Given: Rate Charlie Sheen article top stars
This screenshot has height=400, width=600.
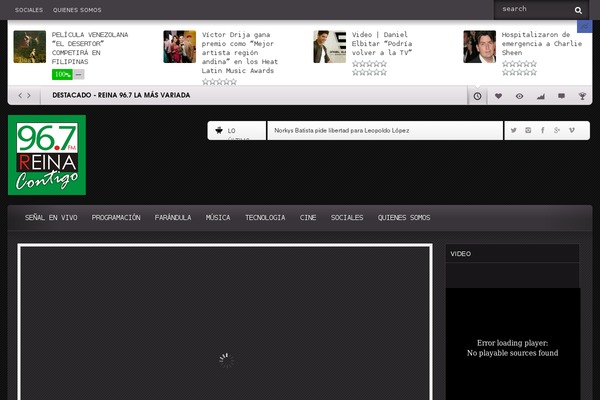Looking at the screenshot, I should click(x=519, y=64).
